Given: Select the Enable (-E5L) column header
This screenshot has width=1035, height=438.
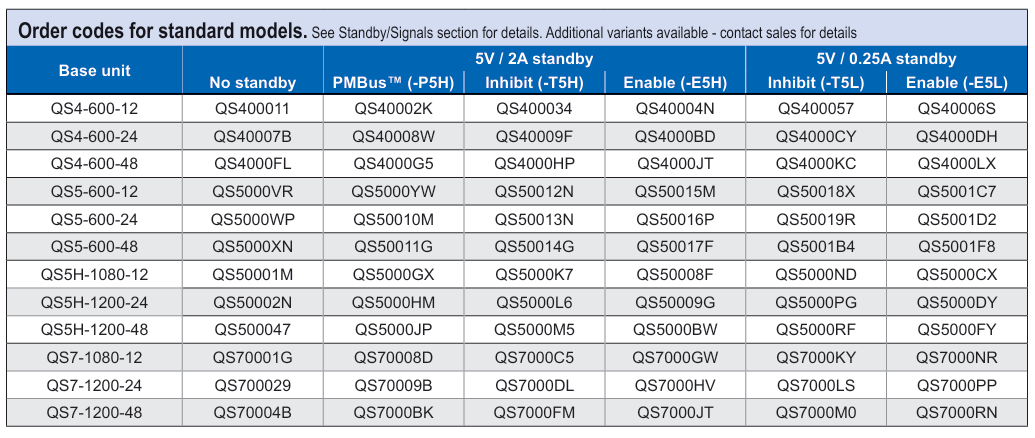Looking at the screenshot, I should 956,82.
